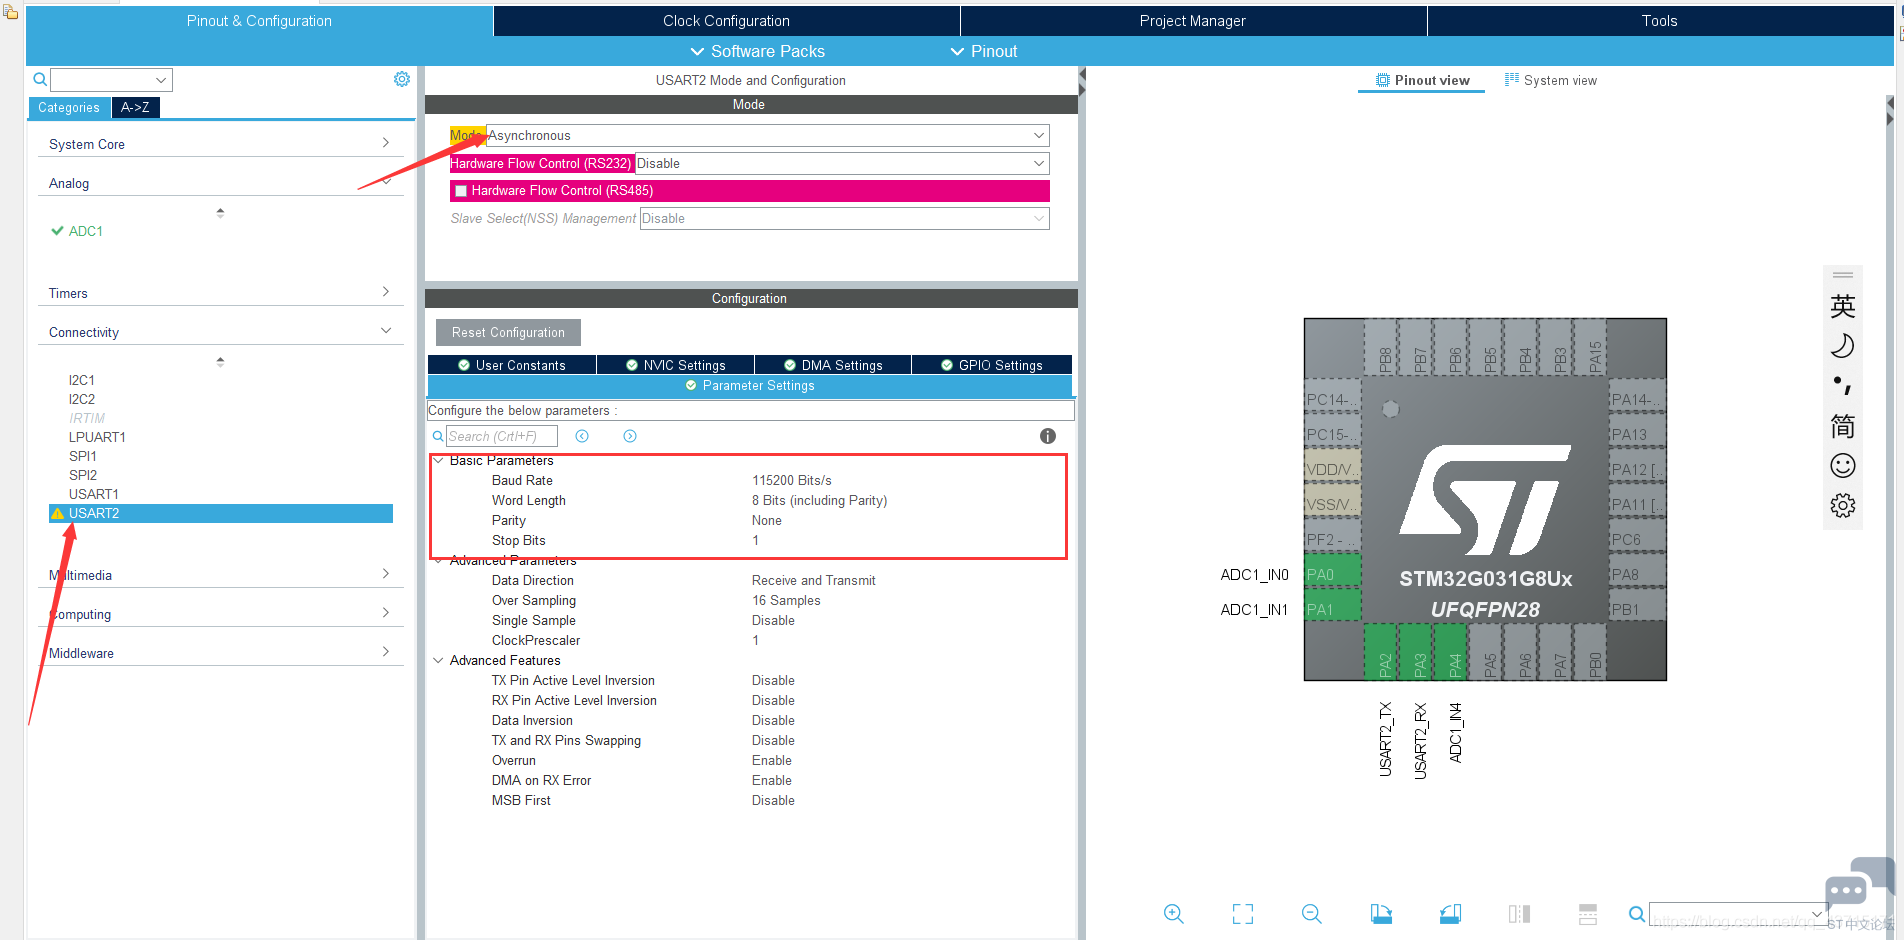The image size is (1904, 940).
Task: Select the Pinout & Configuration tab
Action: (x=259, y=21)
